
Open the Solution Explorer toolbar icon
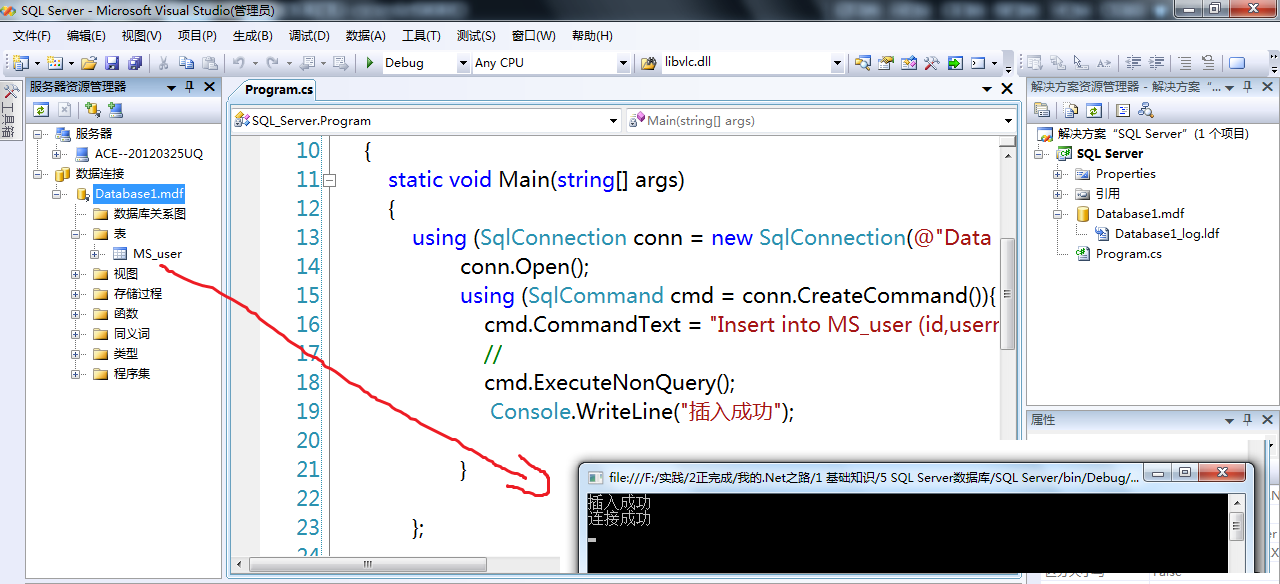[861, 62]
